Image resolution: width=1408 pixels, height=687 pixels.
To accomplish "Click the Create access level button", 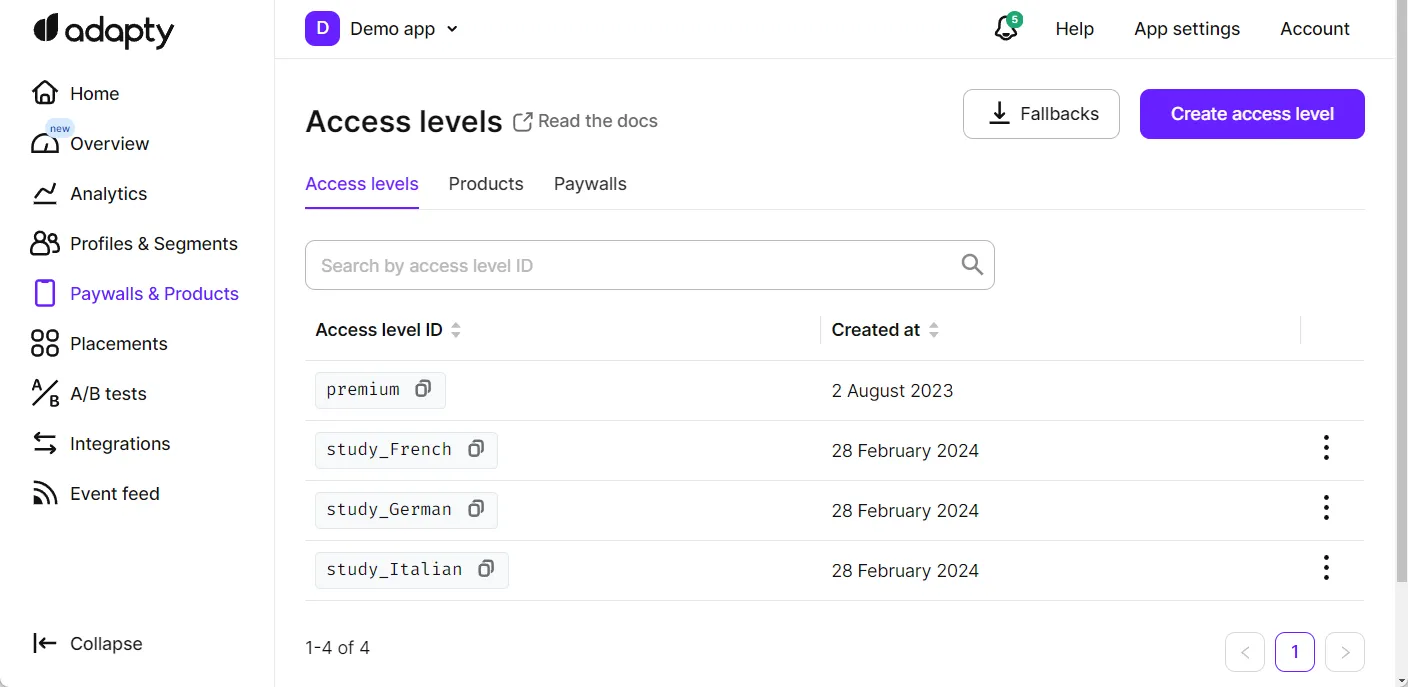I will (1252, 114).
